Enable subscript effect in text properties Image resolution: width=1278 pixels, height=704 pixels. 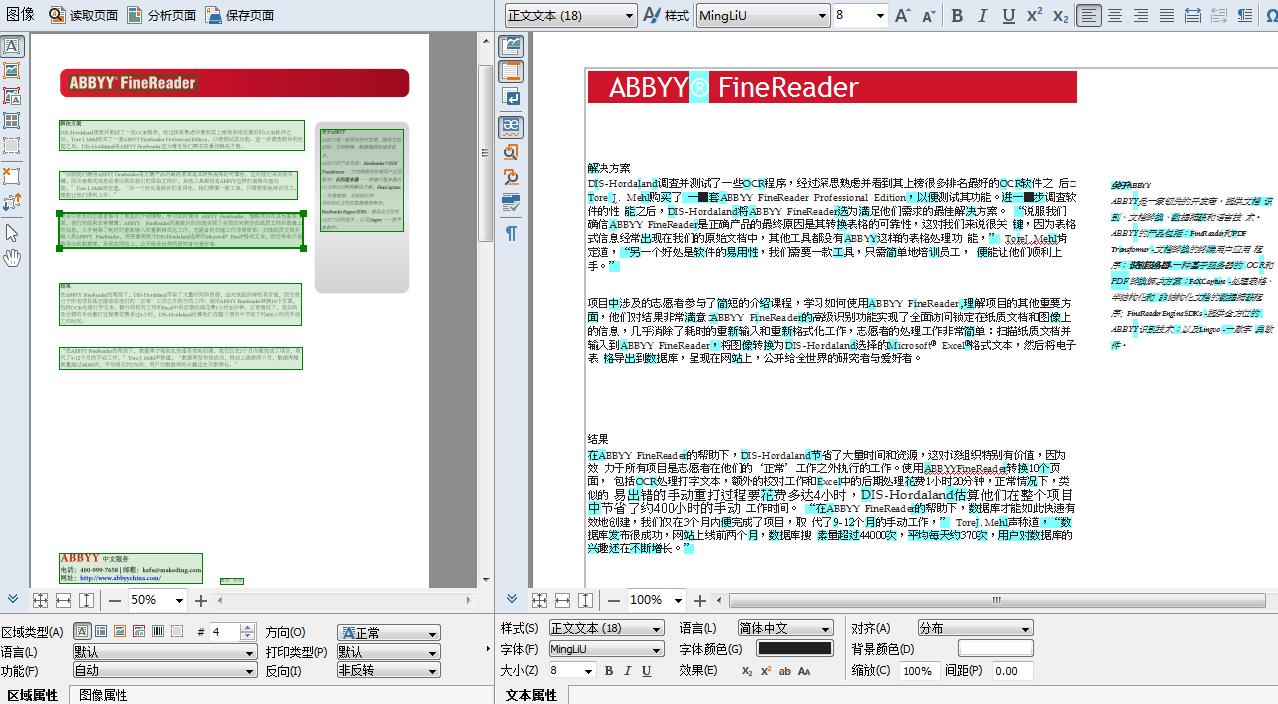[746, 669]
